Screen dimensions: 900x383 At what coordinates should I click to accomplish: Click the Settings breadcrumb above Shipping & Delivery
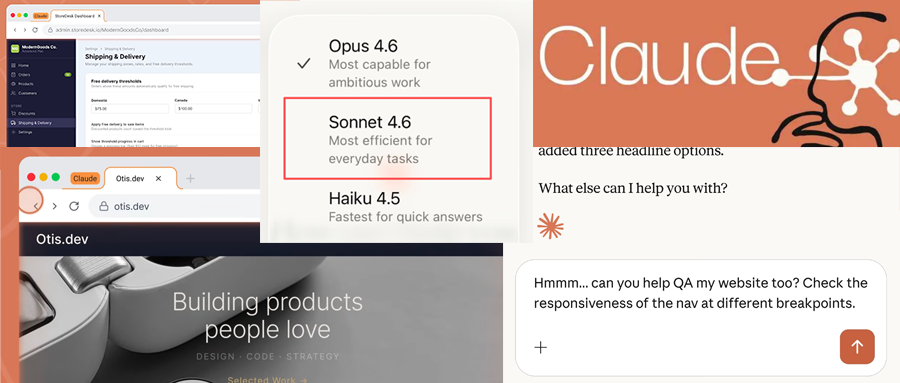click(x=91, y=50)
